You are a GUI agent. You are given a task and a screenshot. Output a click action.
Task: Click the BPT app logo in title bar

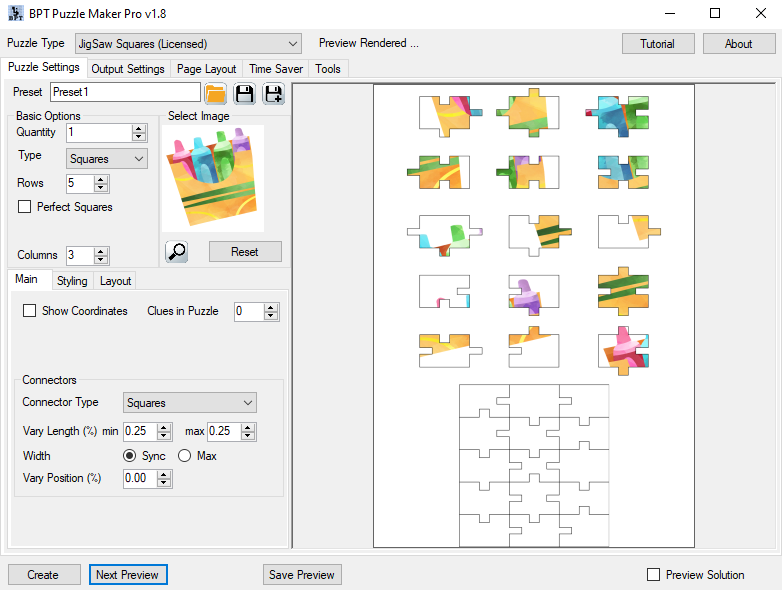[15, 14]
